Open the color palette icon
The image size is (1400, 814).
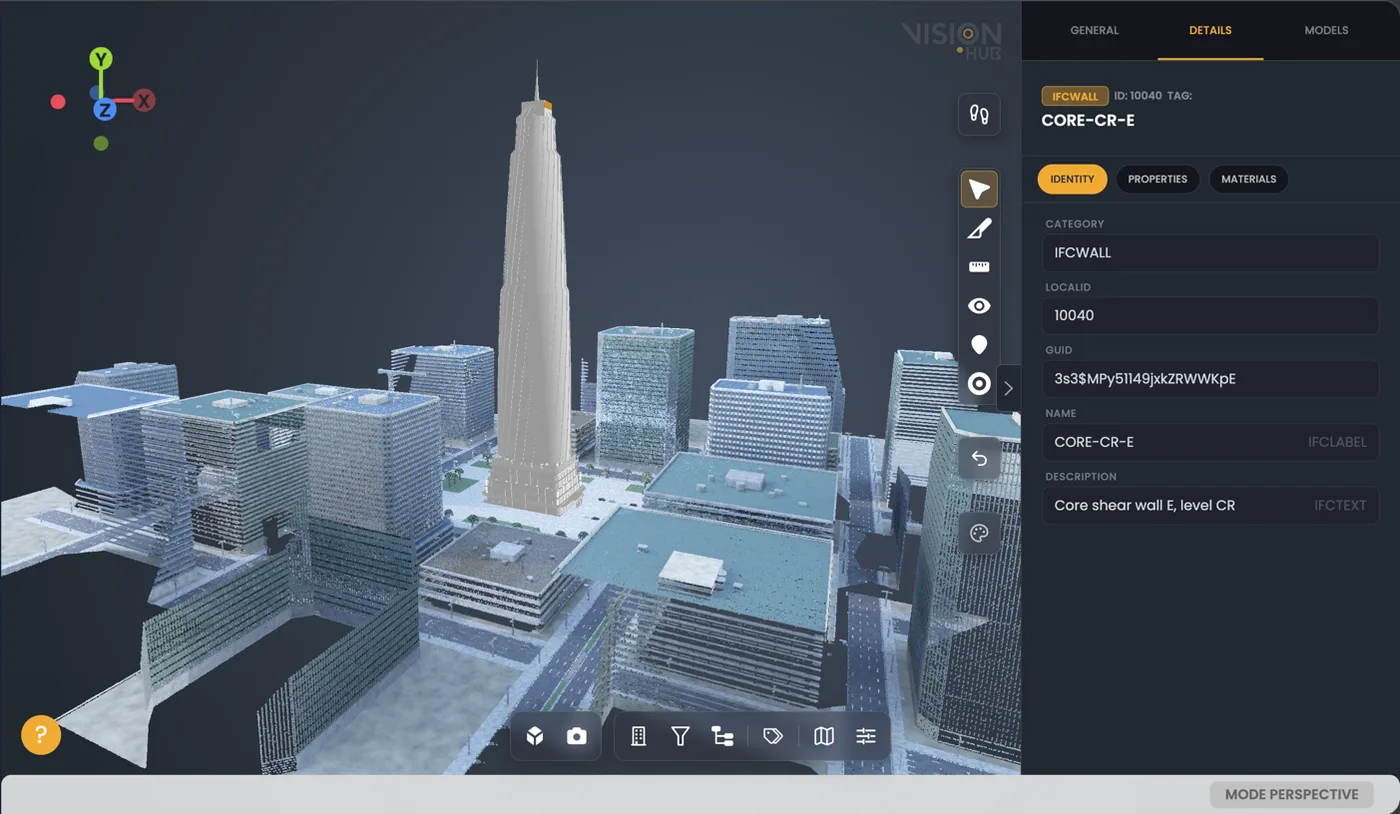tap(979, 533)
